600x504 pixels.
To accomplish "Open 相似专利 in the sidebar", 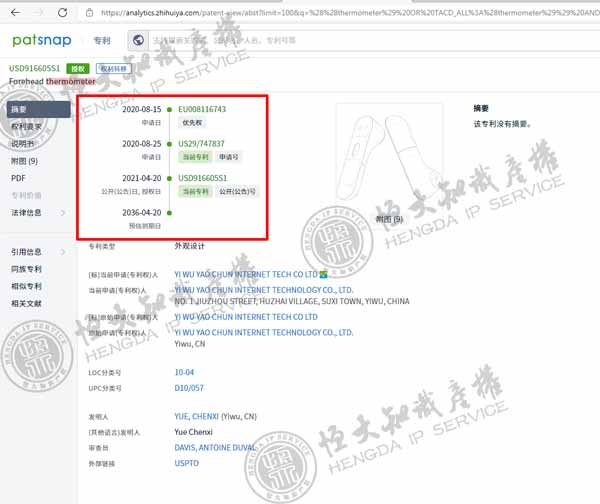I will (26, 286).
